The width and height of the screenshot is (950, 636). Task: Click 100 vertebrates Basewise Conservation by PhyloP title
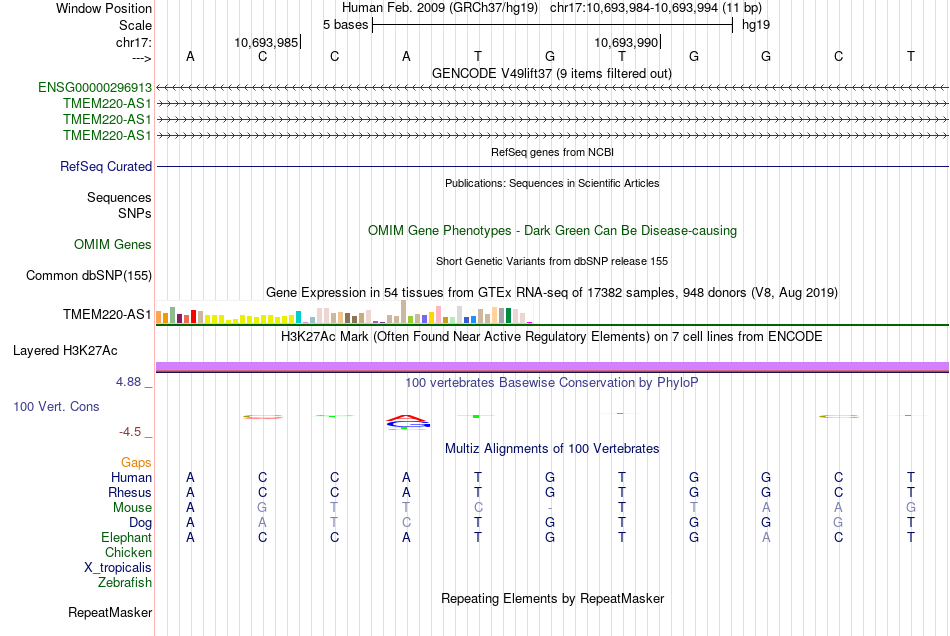point(552,383)
